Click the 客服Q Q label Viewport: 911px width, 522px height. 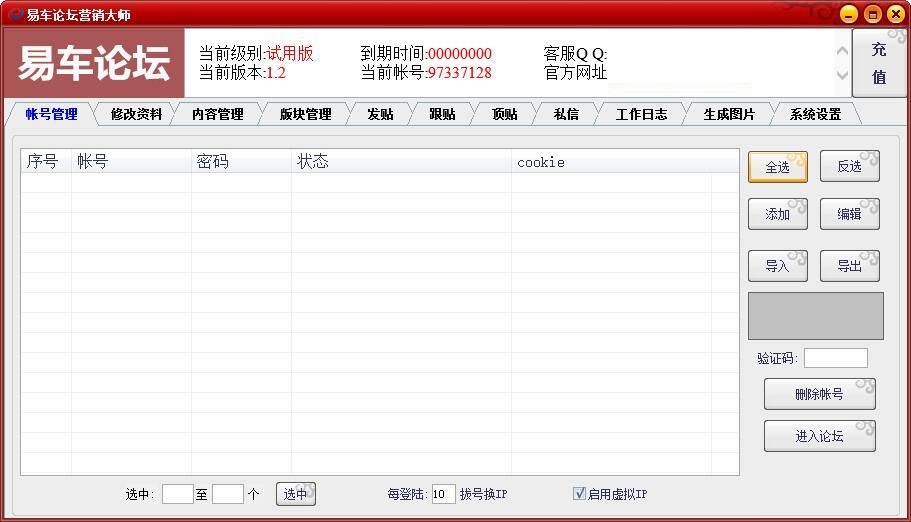coord(575,53)
